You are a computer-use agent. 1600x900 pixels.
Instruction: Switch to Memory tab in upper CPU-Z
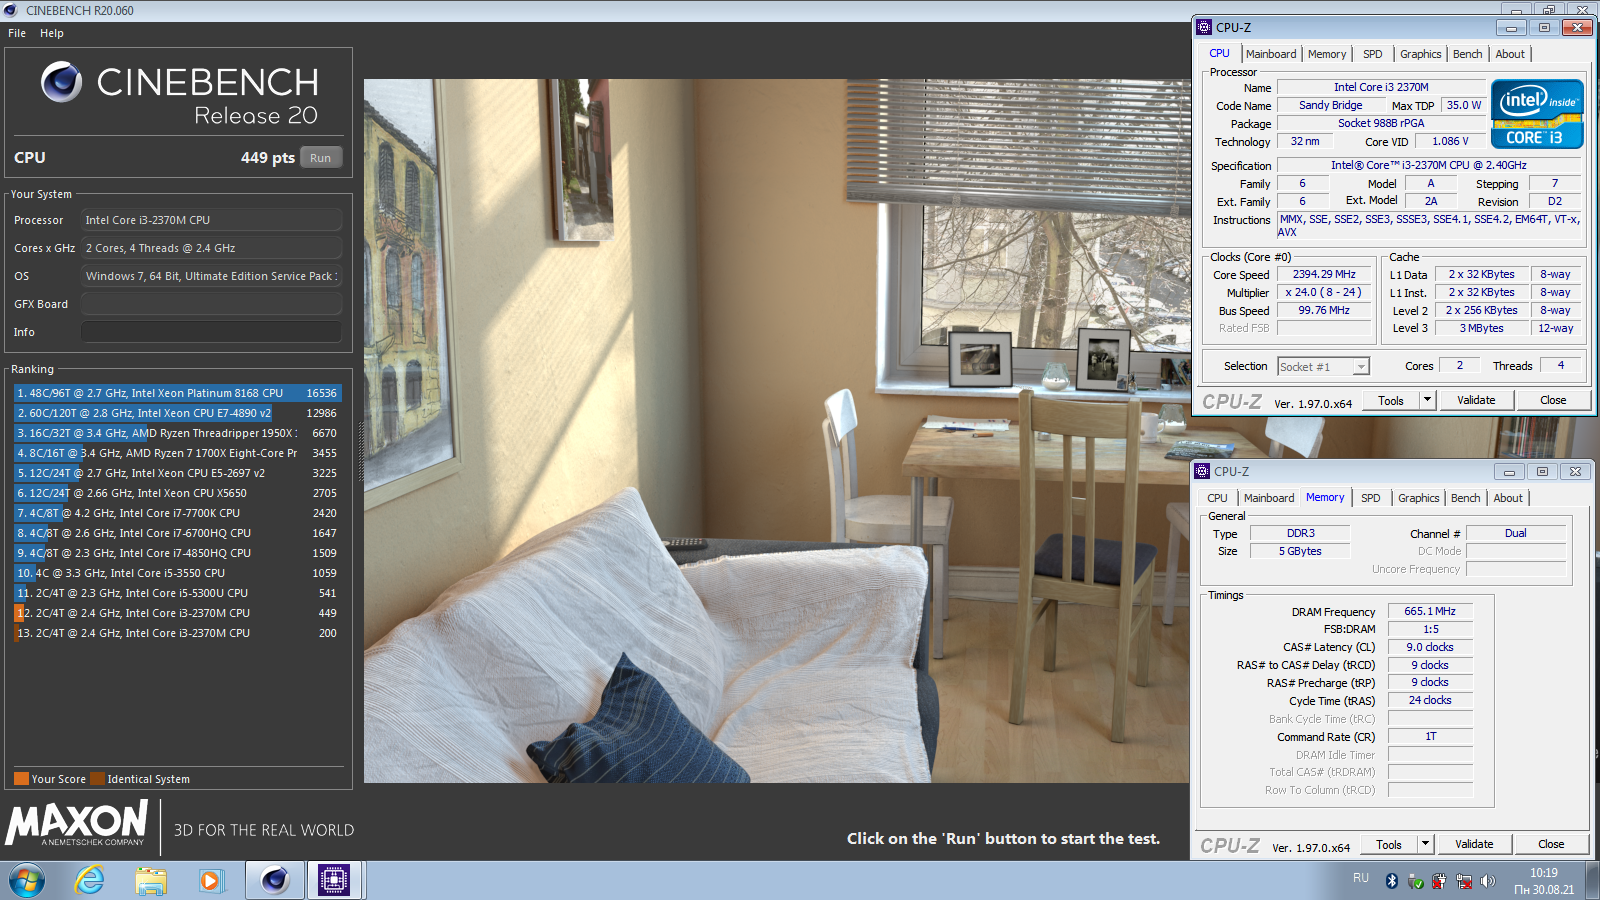coord(1327,54)
